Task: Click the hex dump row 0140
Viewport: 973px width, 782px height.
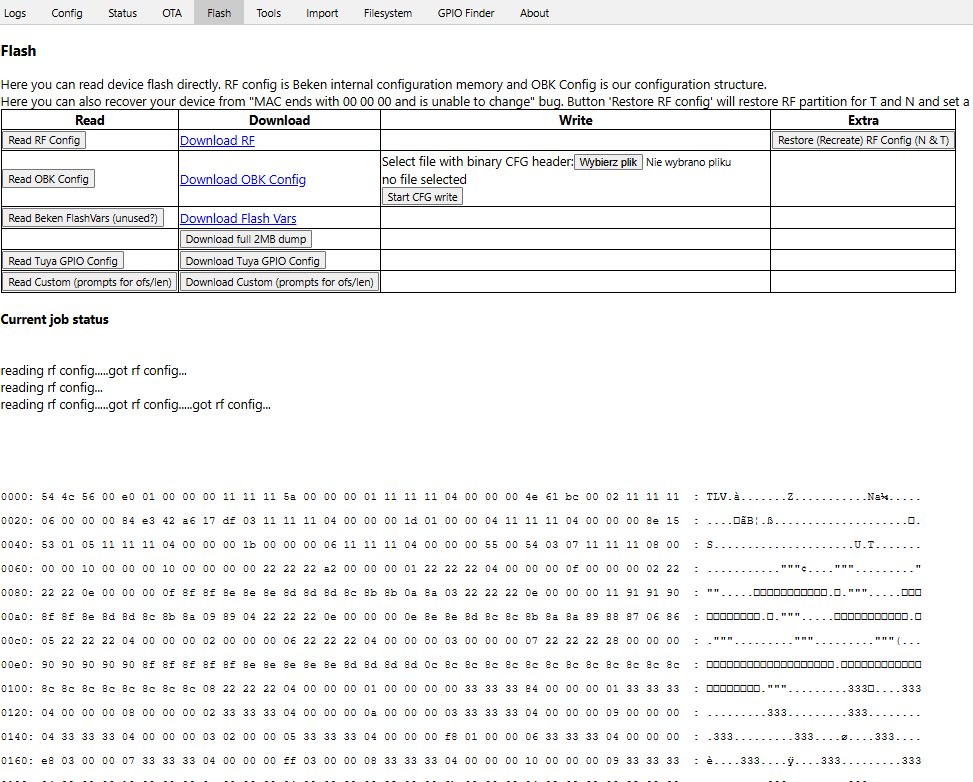Action: [460, 737]
